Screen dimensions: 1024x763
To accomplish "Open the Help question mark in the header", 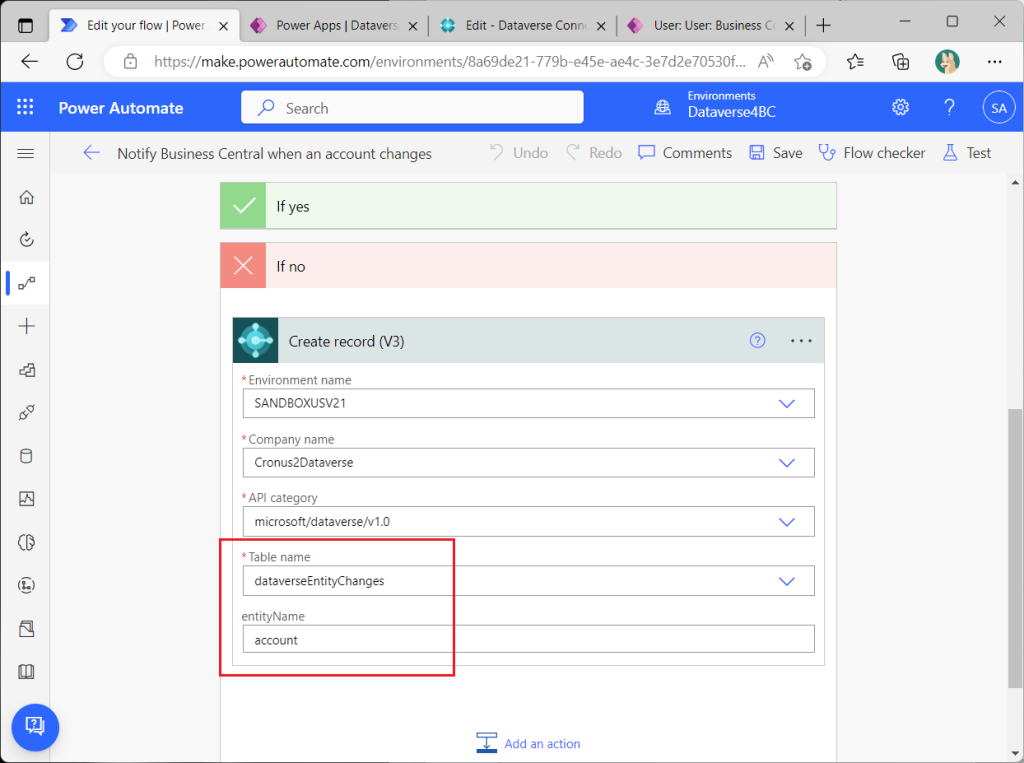I will click(x=949, y=107).
